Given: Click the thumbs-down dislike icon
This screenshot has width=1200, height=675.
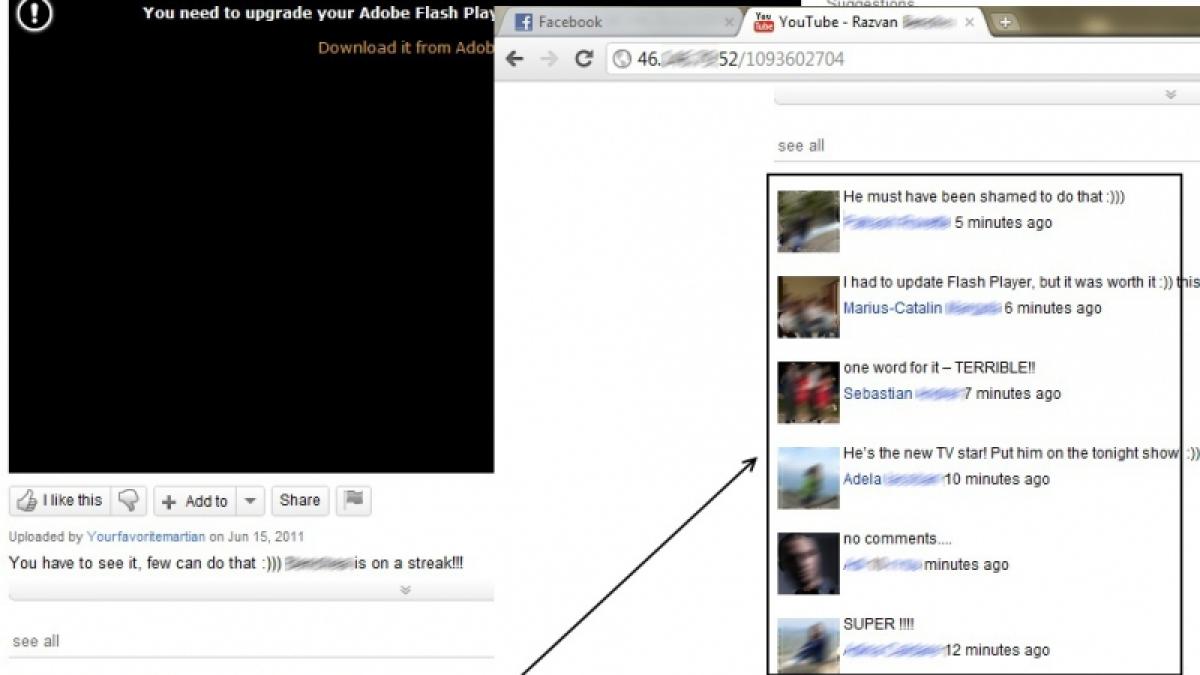Looking at the screenshot, I should click(129, 501).
